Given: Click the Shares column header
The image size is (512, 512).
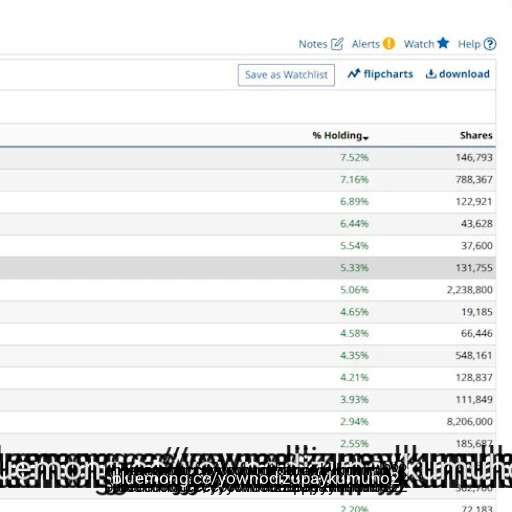Looking at the screenshot, I should [x=476, y=135].
